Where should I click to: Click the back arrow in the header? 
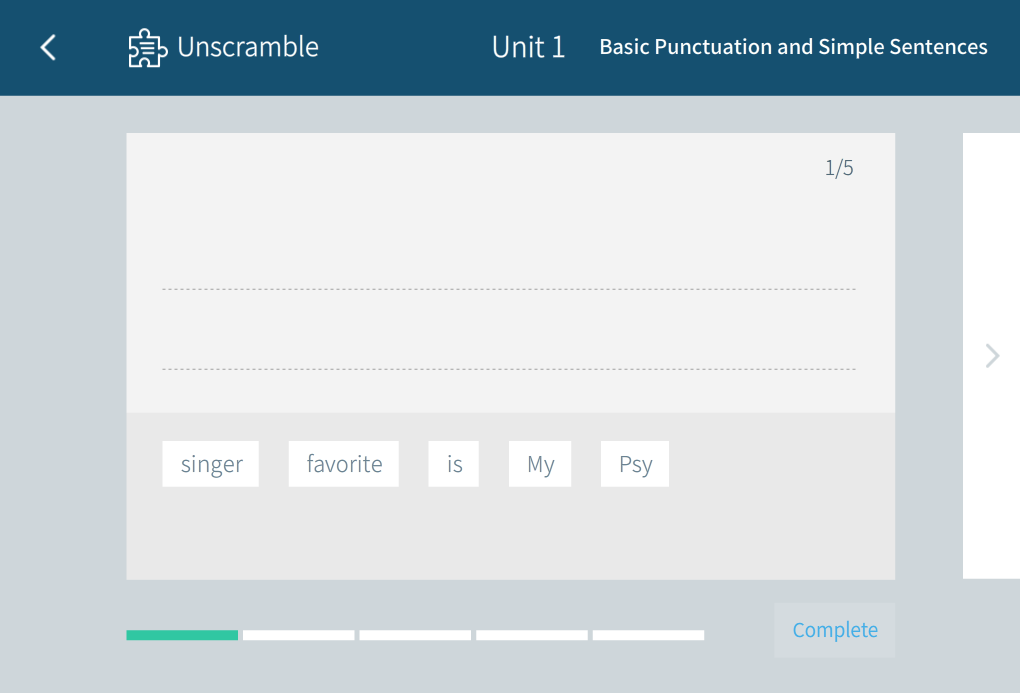point(48,47)
